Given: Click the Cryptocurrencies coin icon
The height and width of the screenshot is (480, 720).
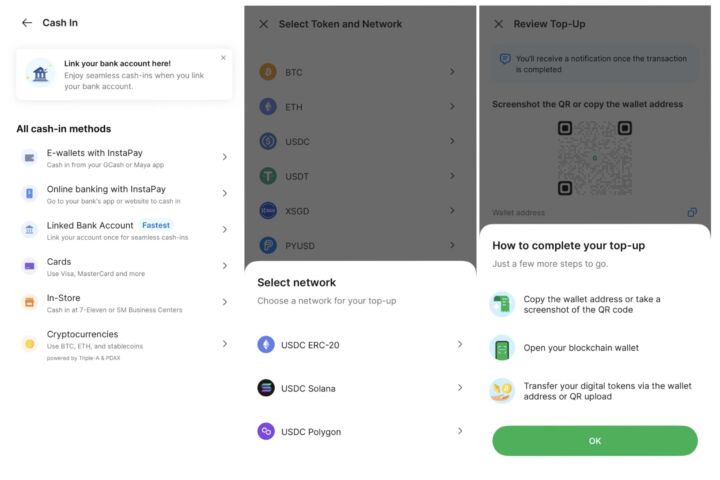Looking at the screenshot, I should pos(29,344).
